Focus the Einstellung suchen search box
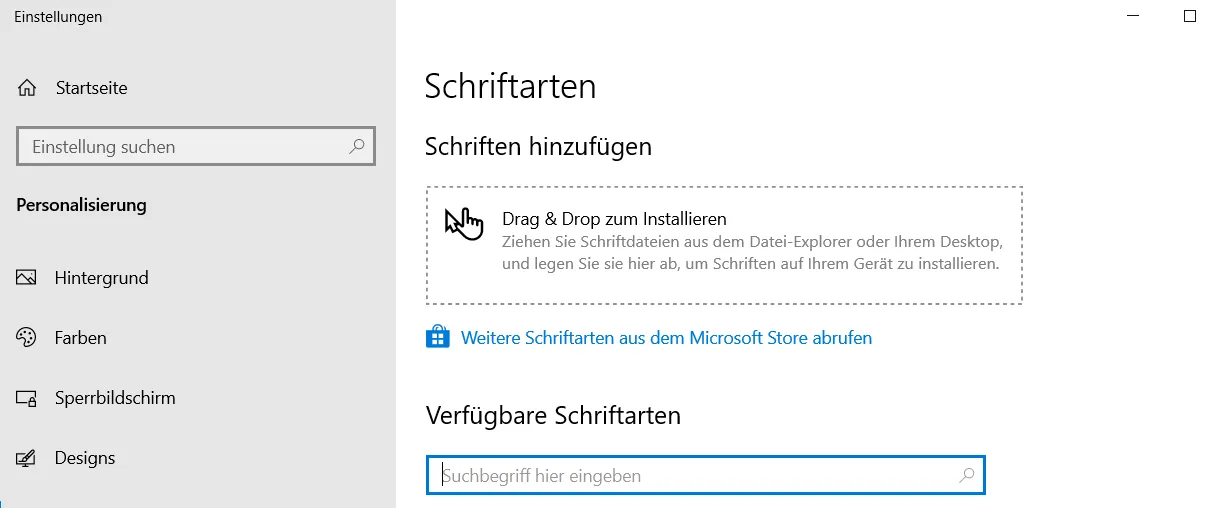 180,147
